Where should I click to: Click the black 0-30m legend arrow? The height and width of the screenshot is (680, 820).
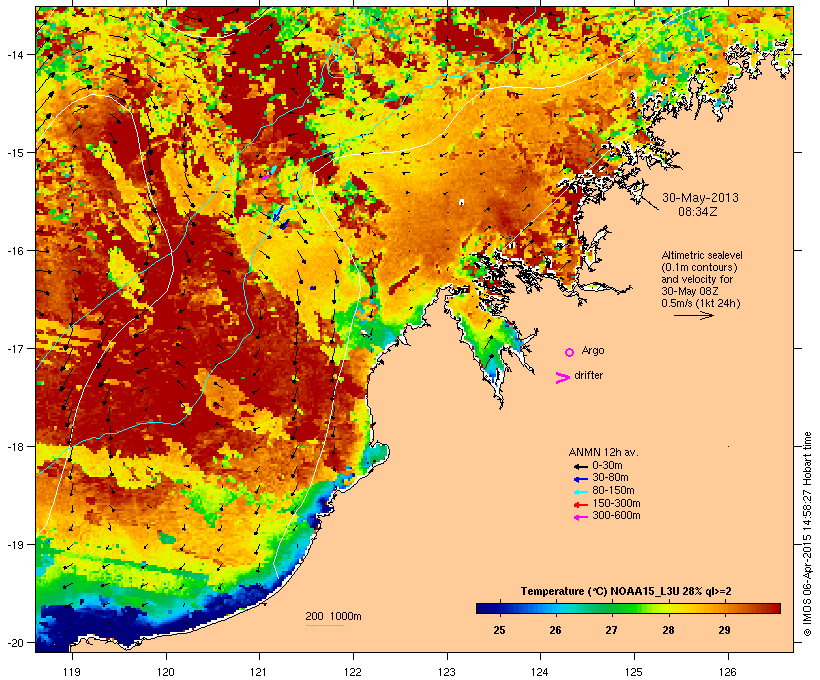(580, 467)
